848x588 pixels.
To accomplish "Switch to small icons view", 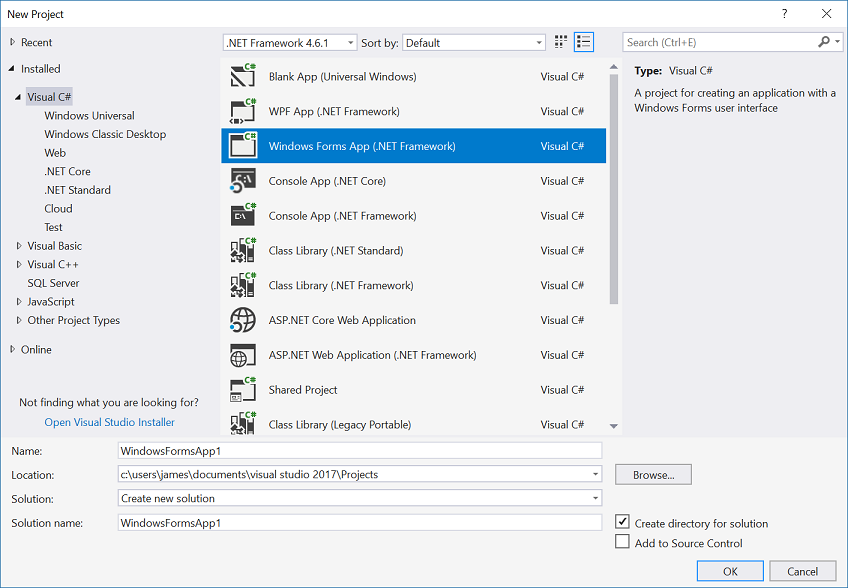I will pos(561,42).
